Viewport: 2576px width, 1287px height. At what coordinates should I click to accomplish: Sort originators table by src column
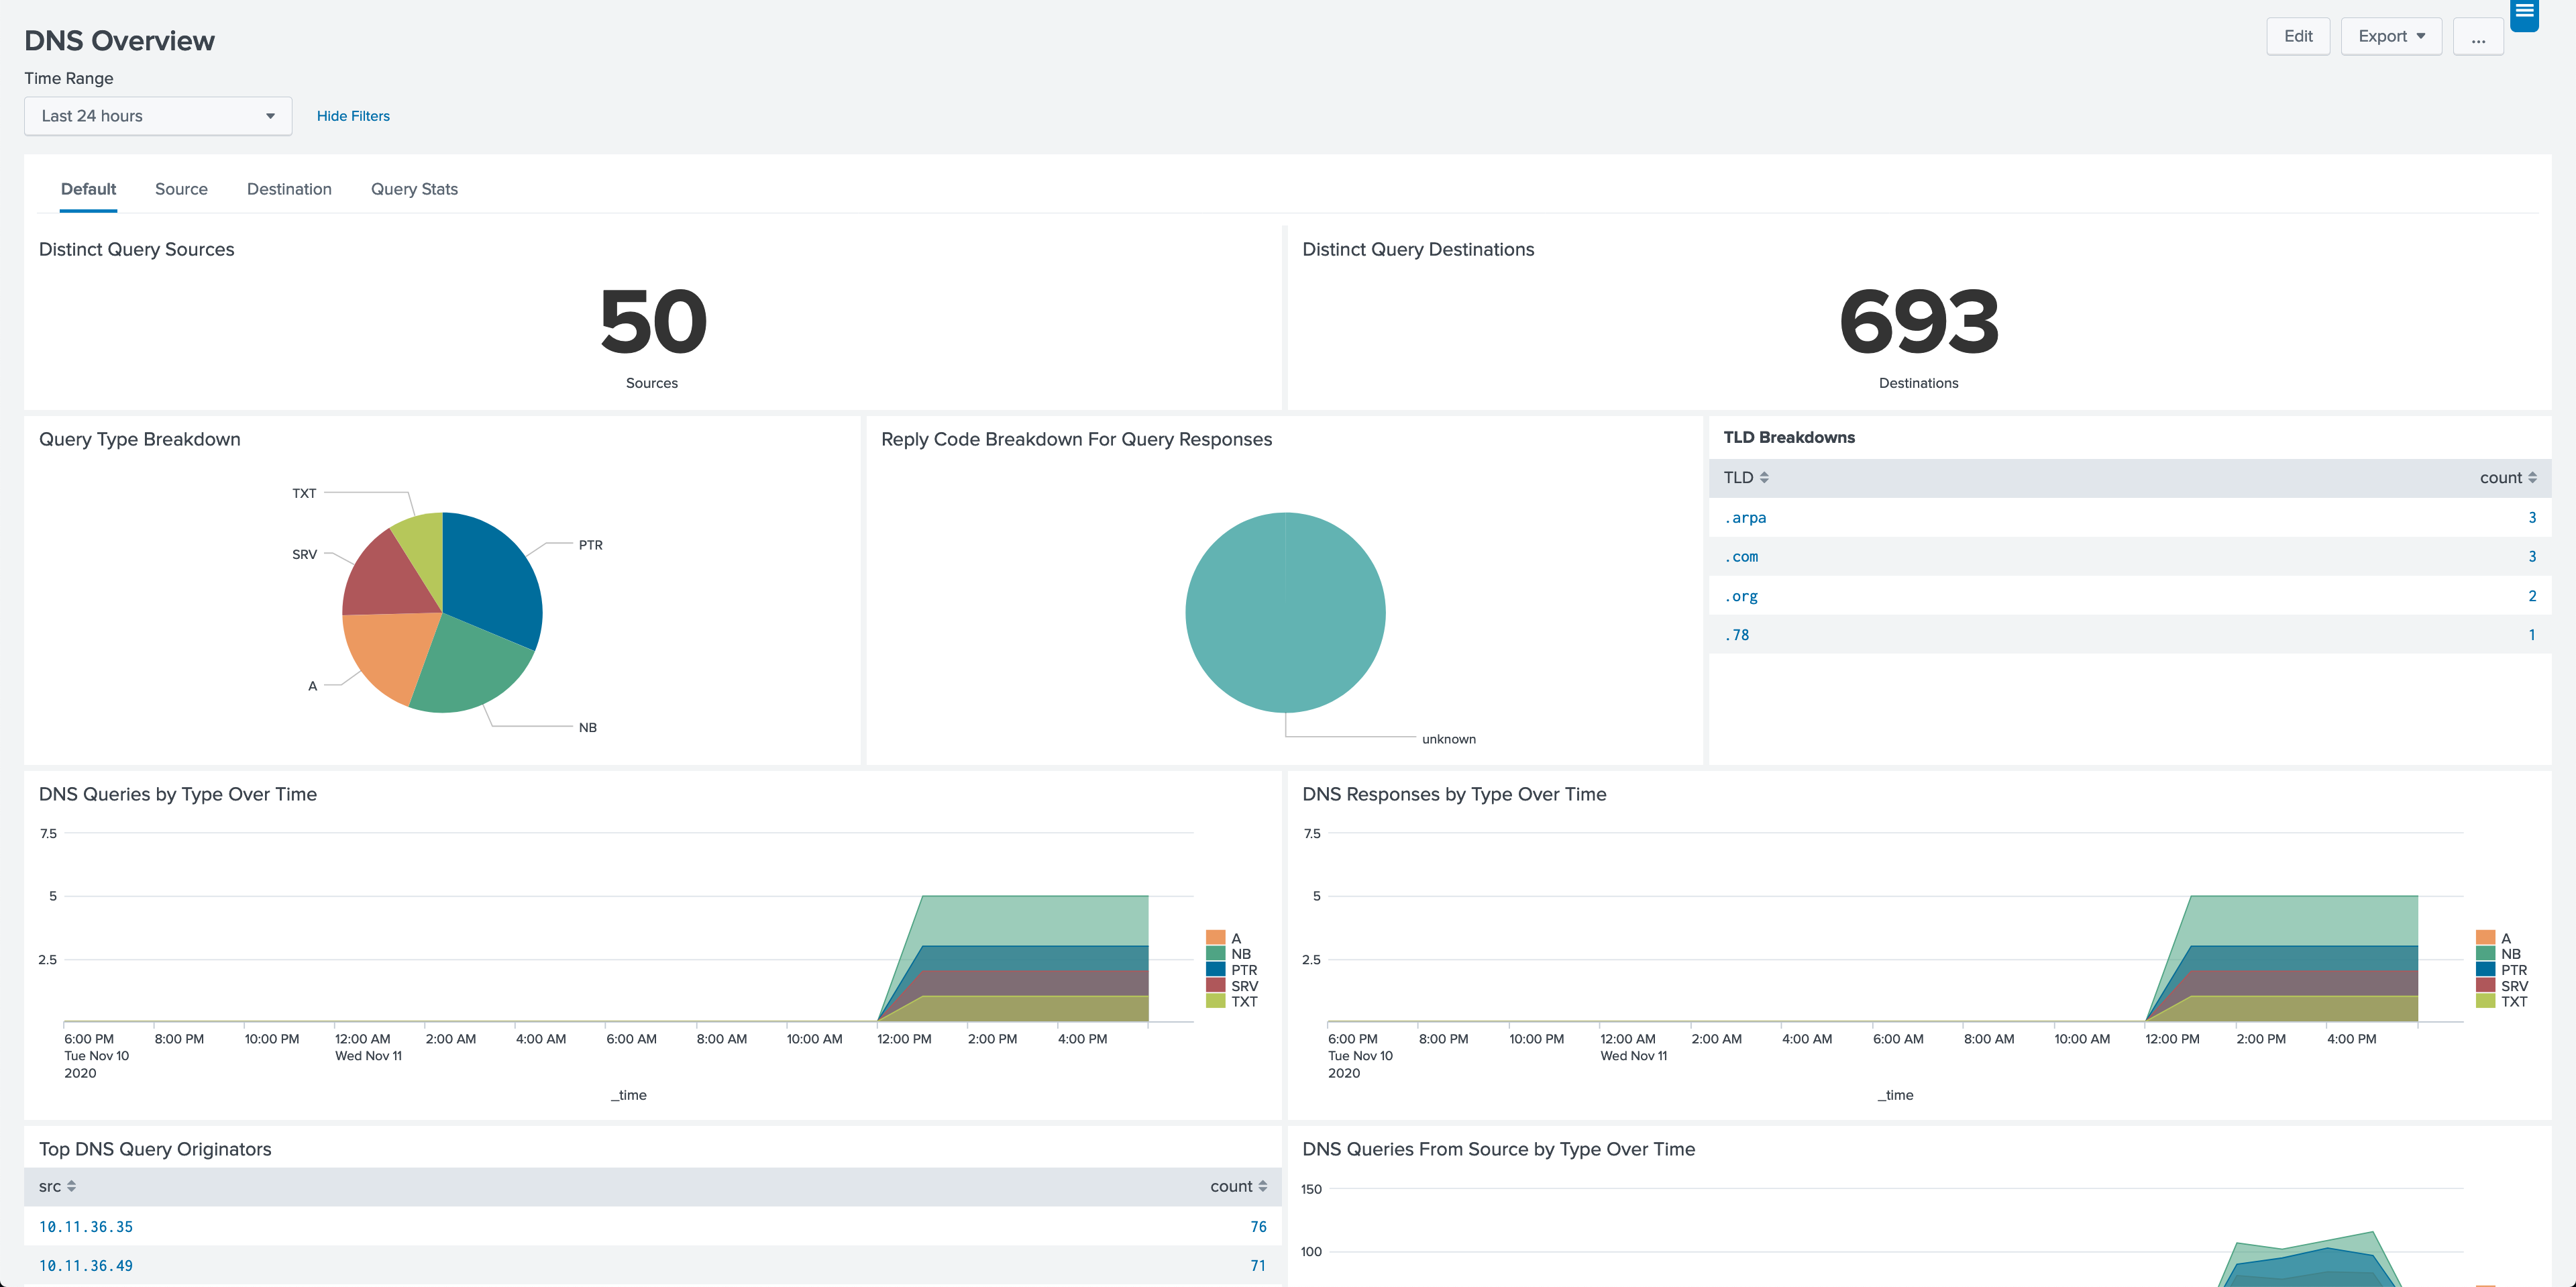[57, 1186]
